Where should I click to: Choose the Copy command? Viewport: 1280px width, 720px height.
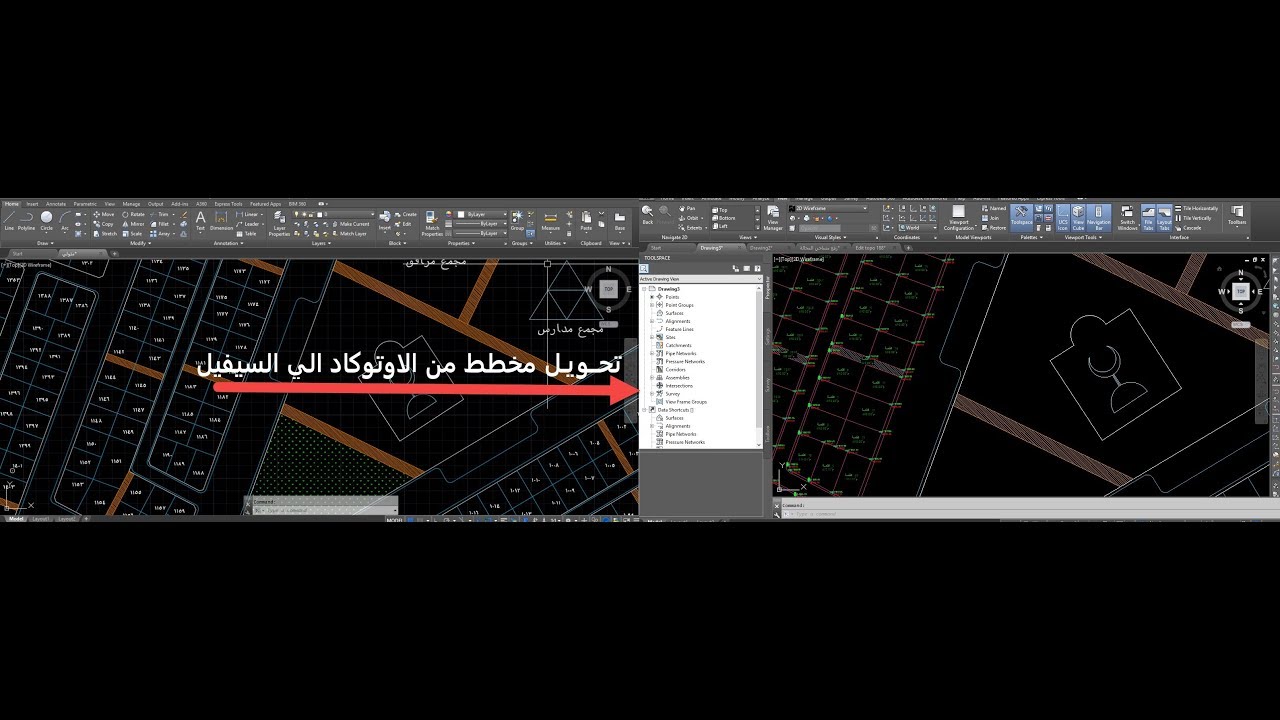click(105, 224)
